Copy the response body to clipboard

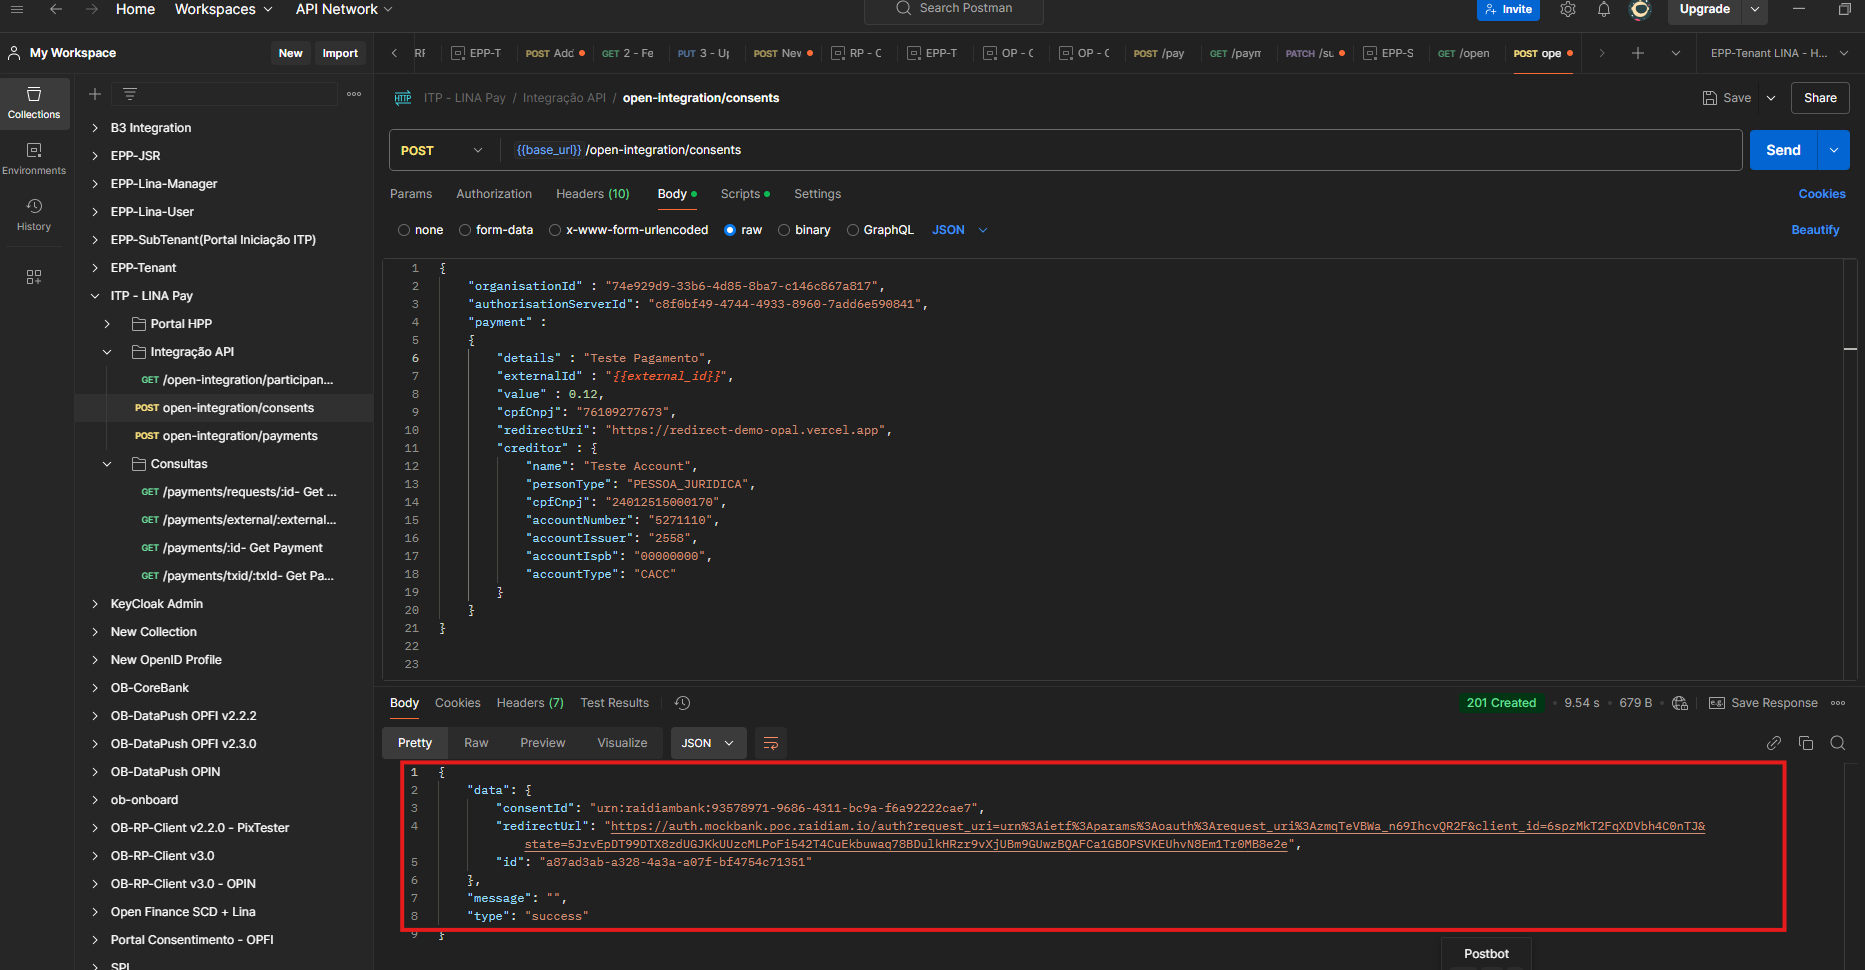tap(1806, 743)
